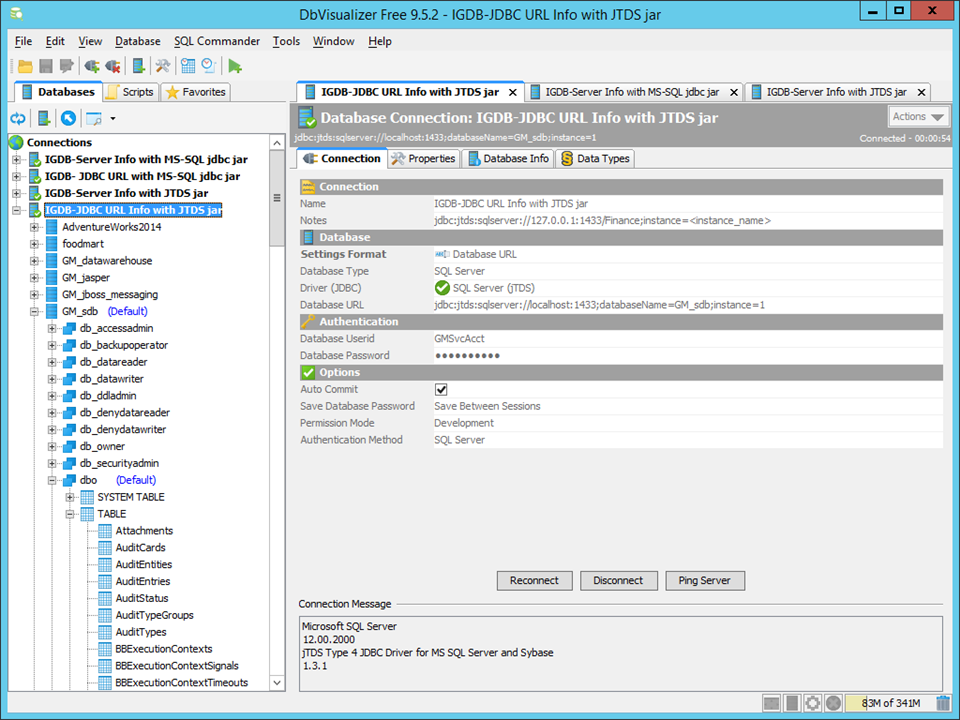
Task: Collapse the dbo schema node
Action: [52, 481]
